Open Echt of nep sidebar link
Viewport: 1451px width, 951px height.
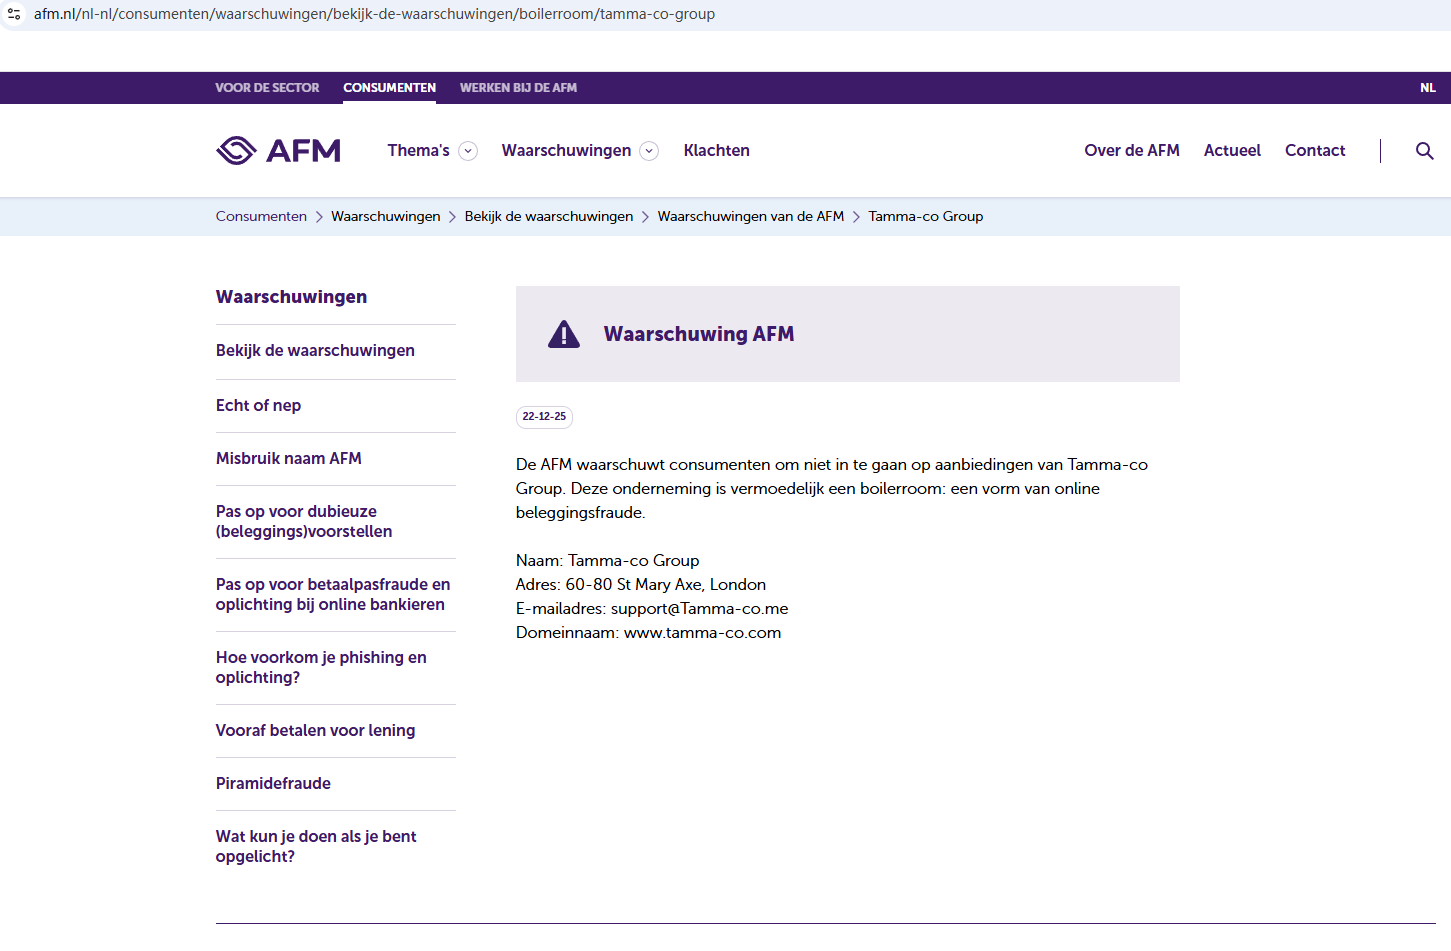258,405
